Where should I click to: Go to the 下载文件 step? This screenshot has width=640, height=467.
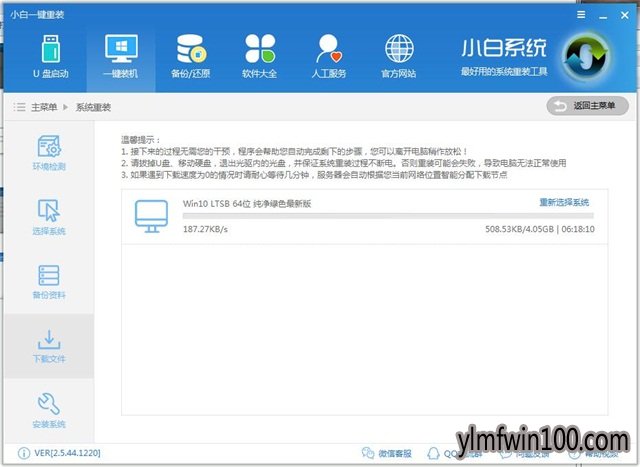(49, 346)
